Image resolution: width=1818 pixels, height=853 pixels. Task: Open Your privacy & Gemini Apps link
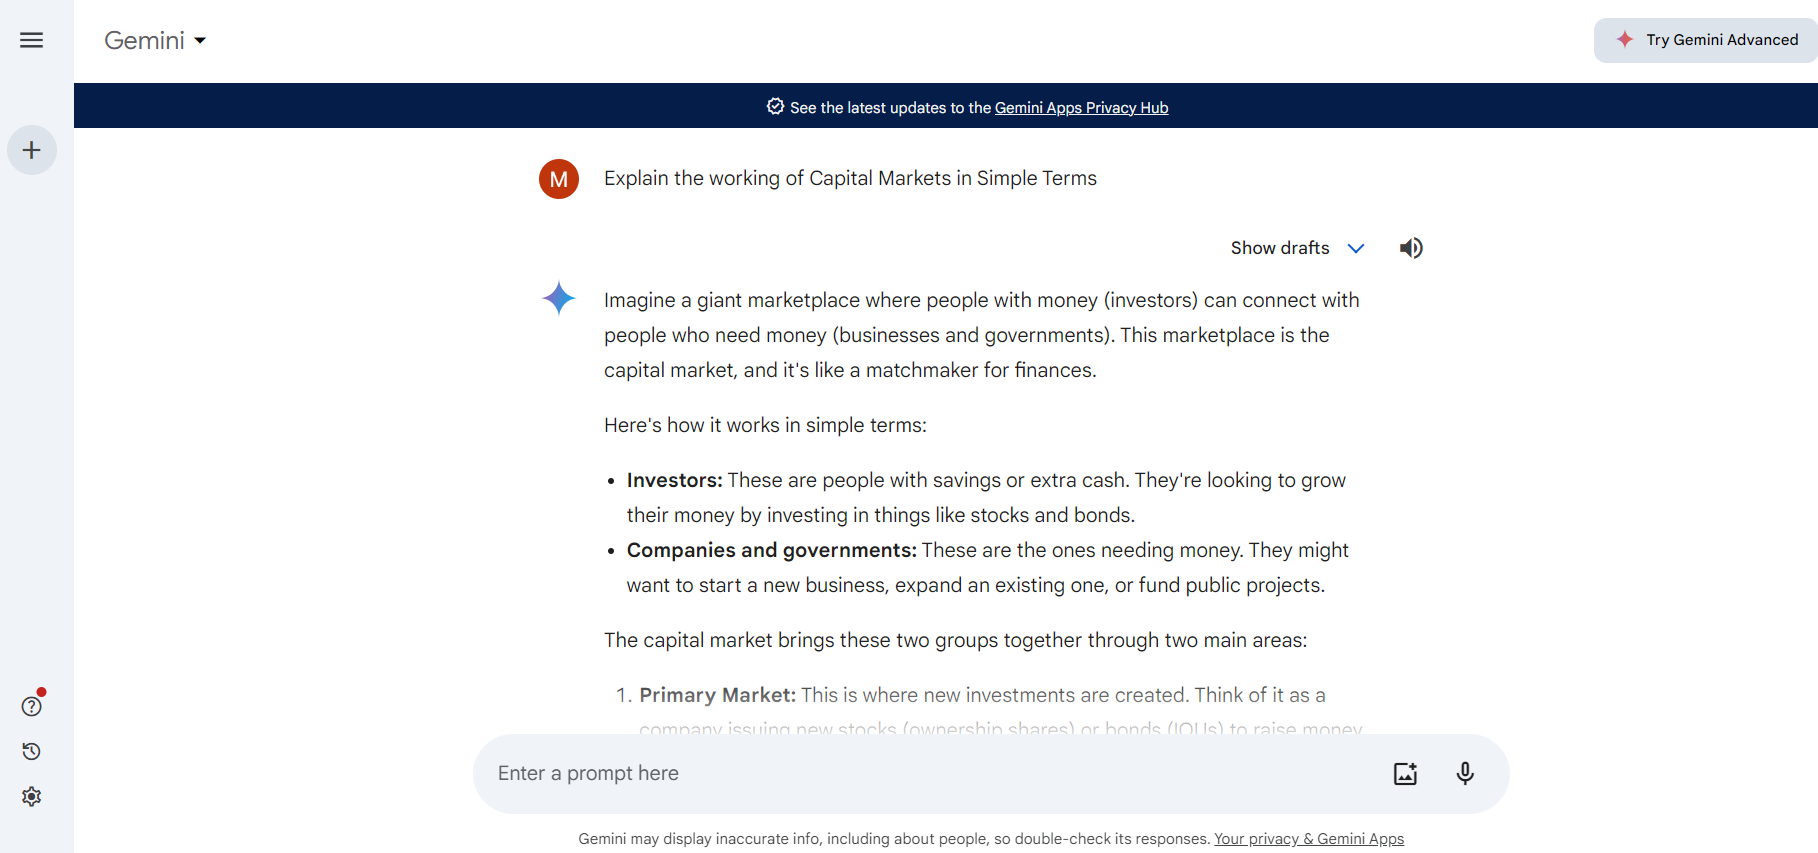pyautogui.click(x=1308, y=839)
